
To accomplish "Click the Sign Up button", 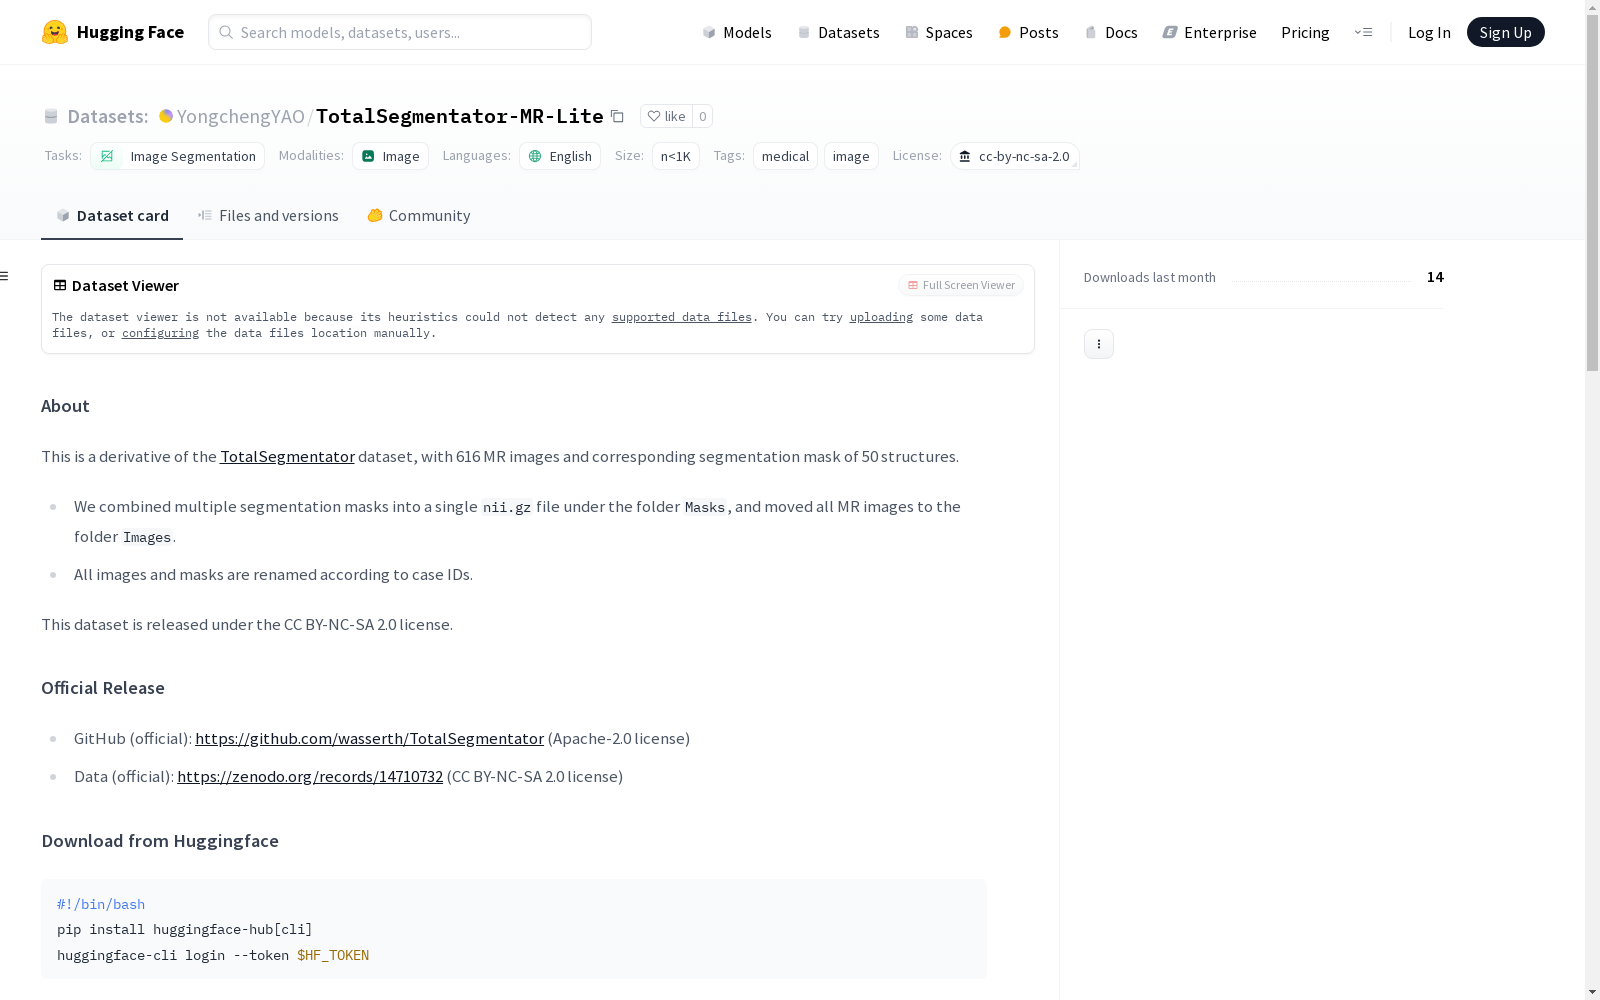I will (1505, 32).
